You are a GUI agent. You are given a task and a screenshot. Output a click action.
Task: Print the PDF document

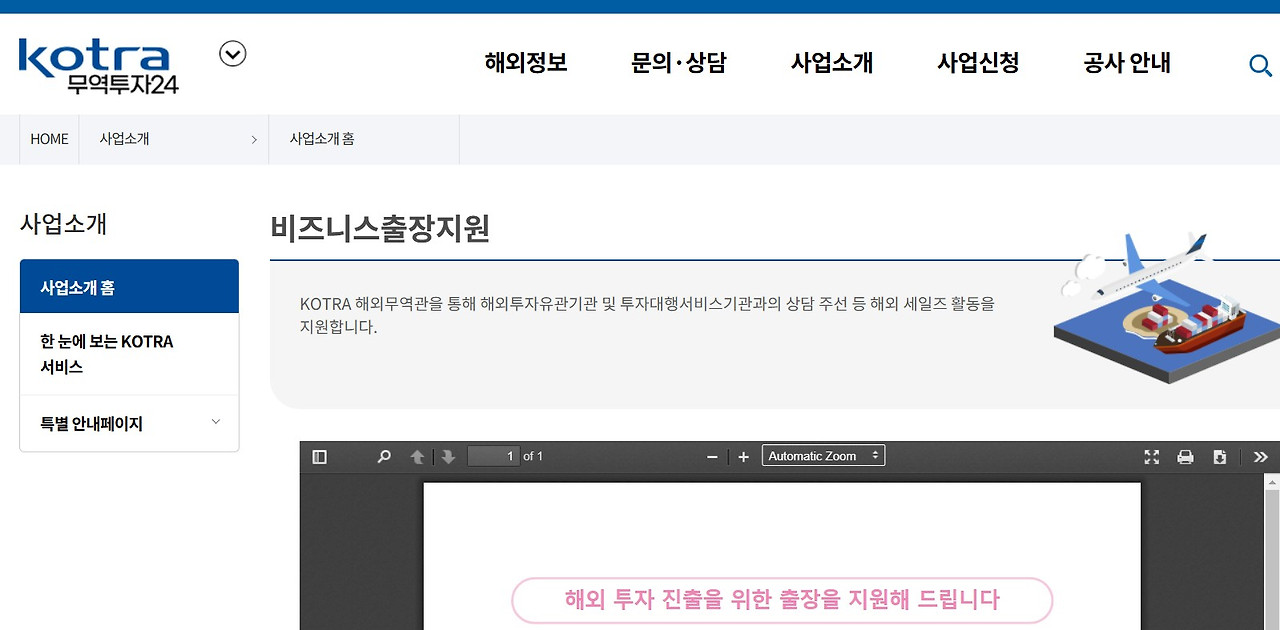1185,457
